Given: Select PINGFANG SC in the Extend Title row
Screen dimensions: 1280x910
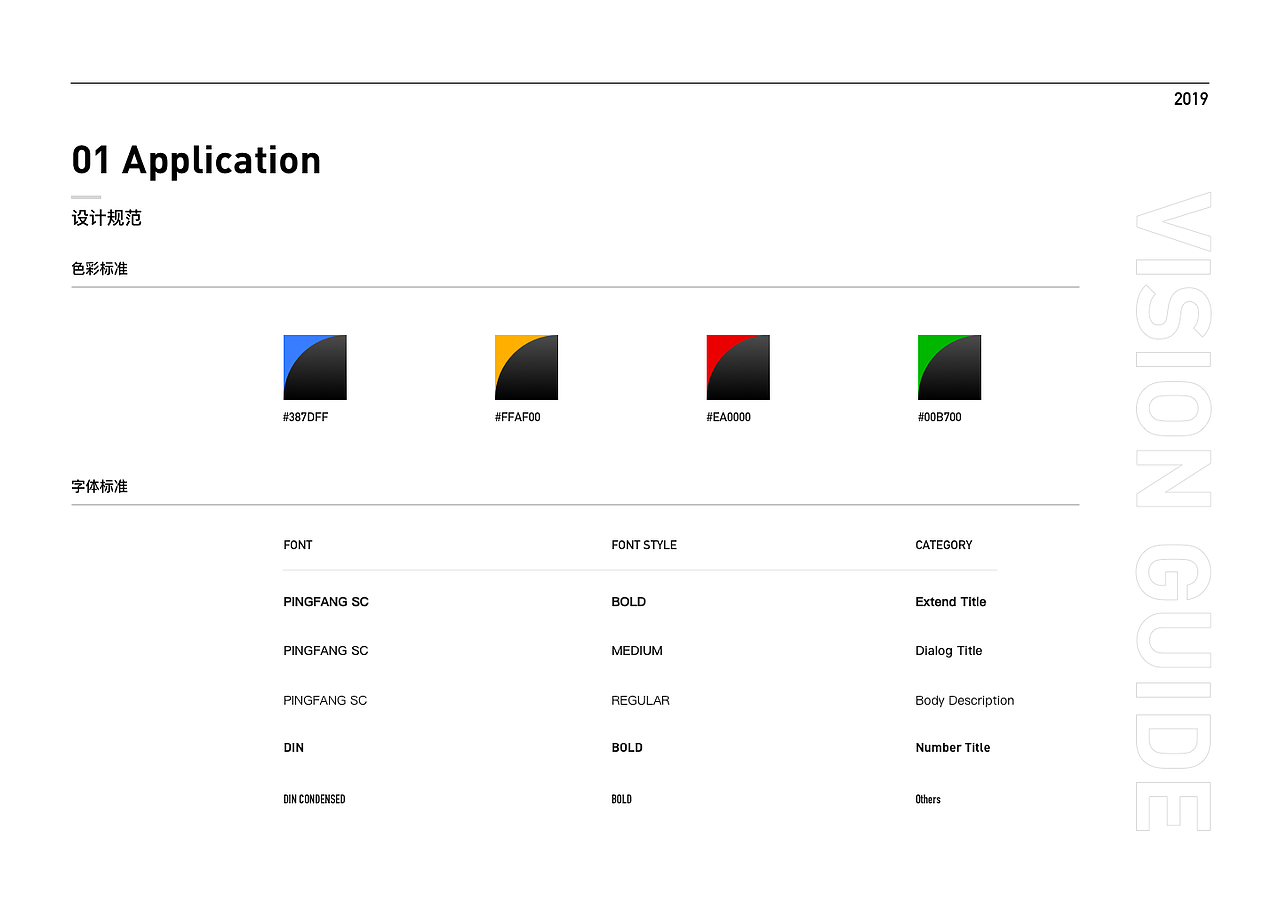Looking at the screenshot, I should (326, 602).
